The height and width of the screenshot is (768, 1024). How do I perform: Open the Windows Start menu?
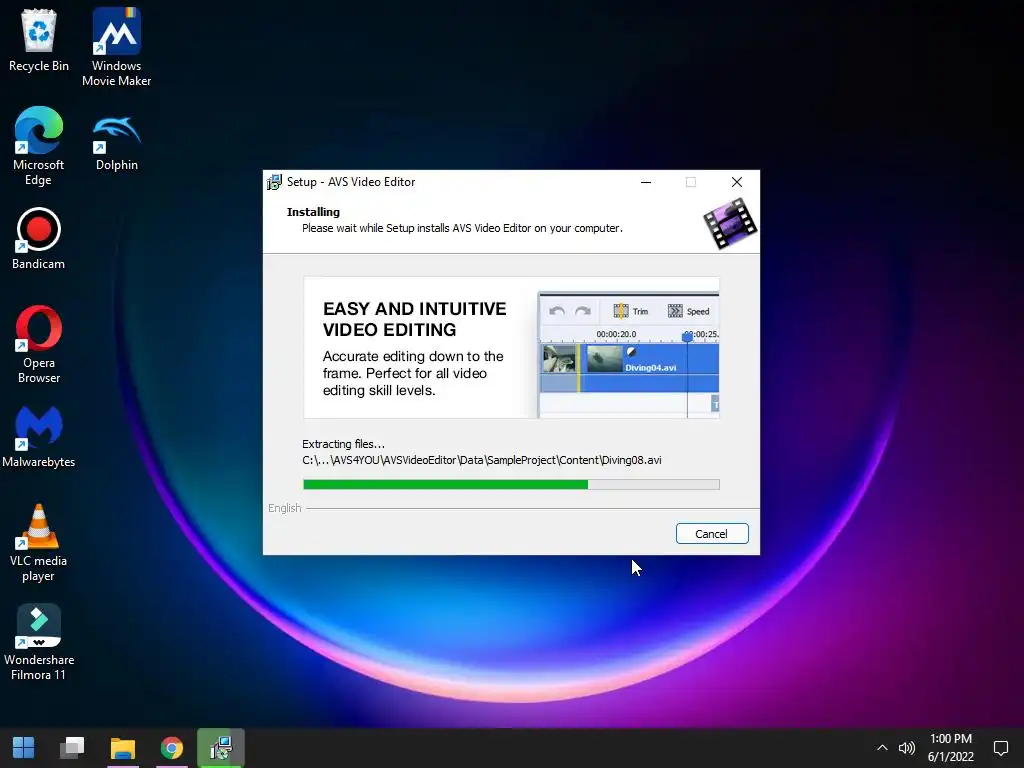(x=24, y=748)
